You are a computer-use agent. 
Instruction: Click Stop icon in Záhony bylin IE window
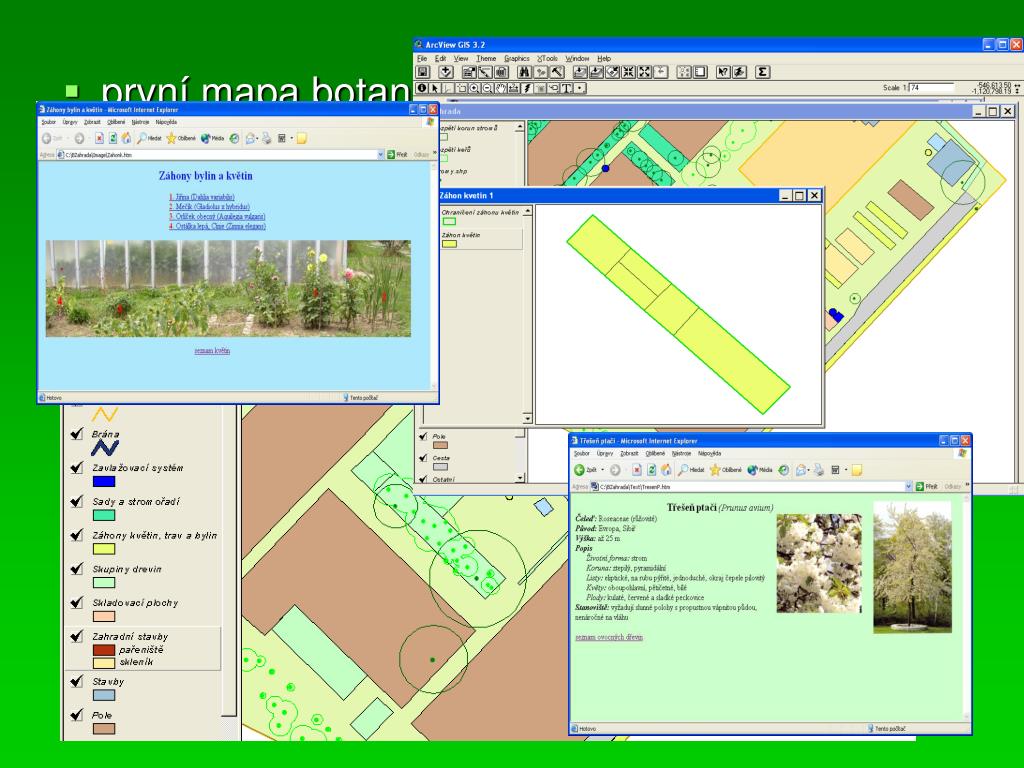[99, 138]
